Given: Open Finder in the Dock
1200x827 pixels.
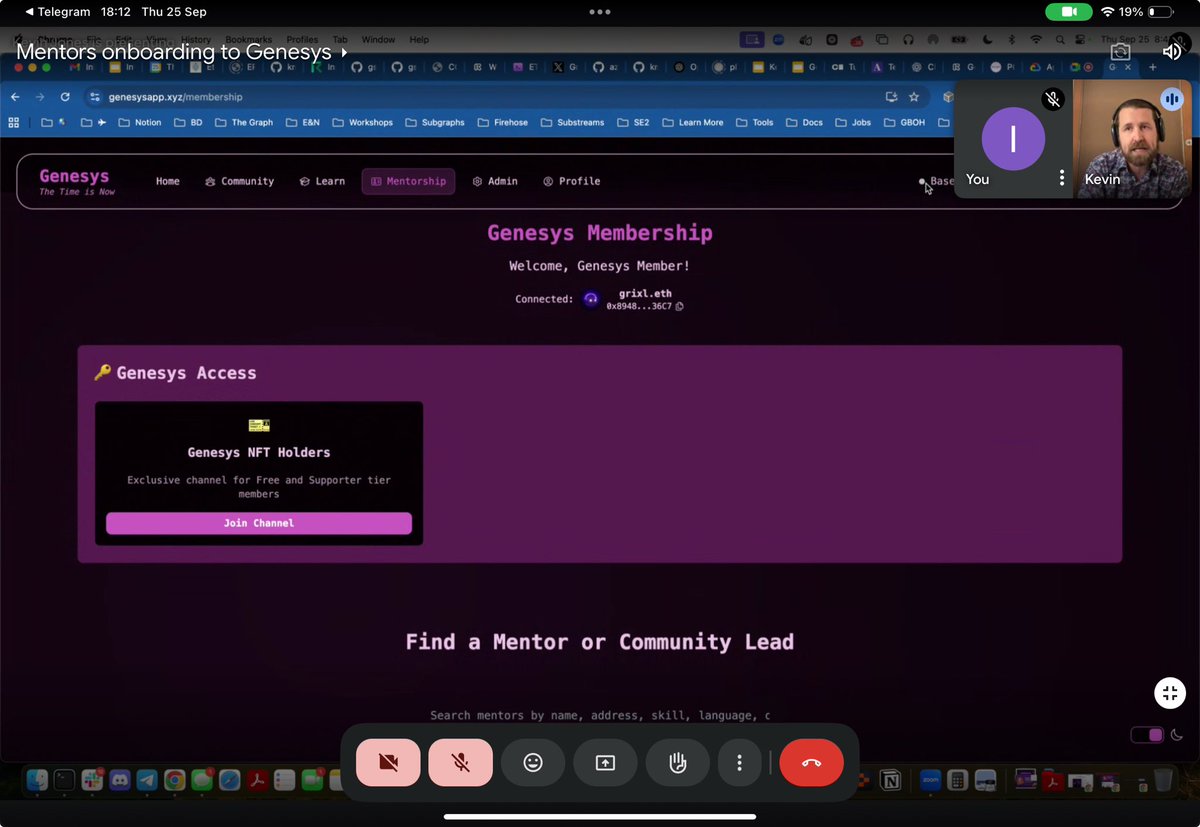Looking at the screenshot, I should pos(37,779).
